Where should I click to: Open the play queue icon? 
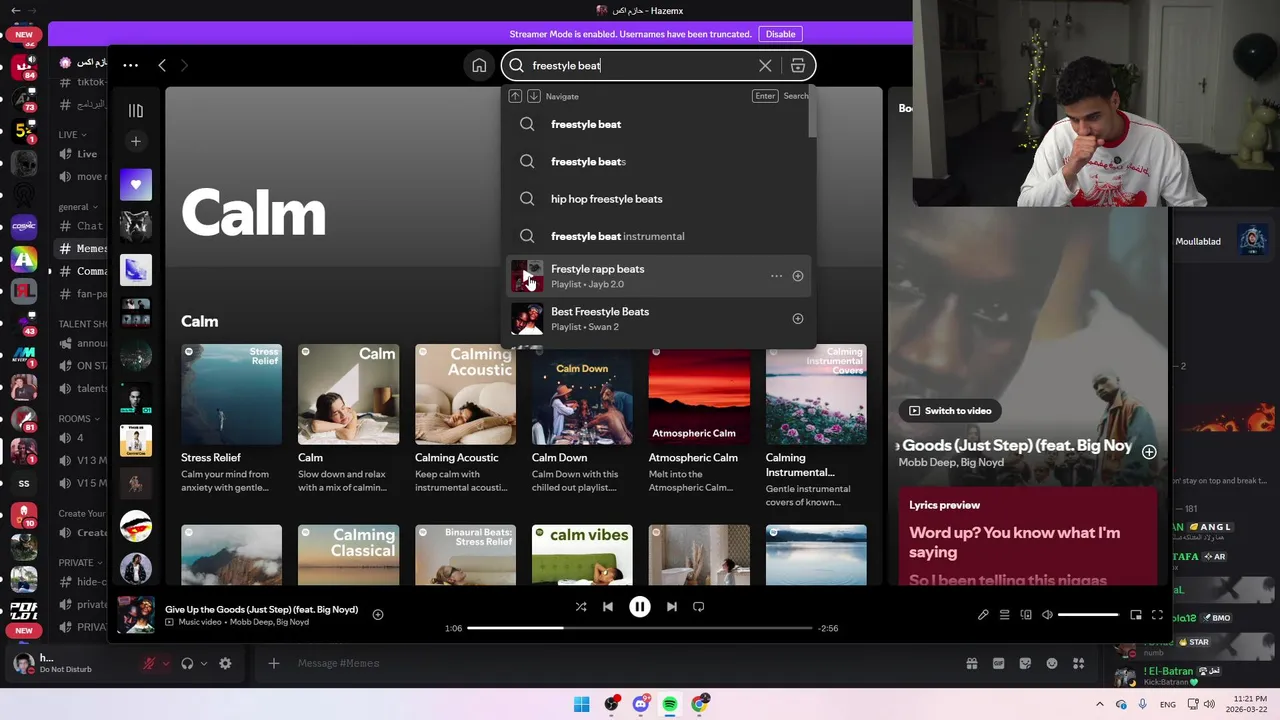tap(1004, 615)
